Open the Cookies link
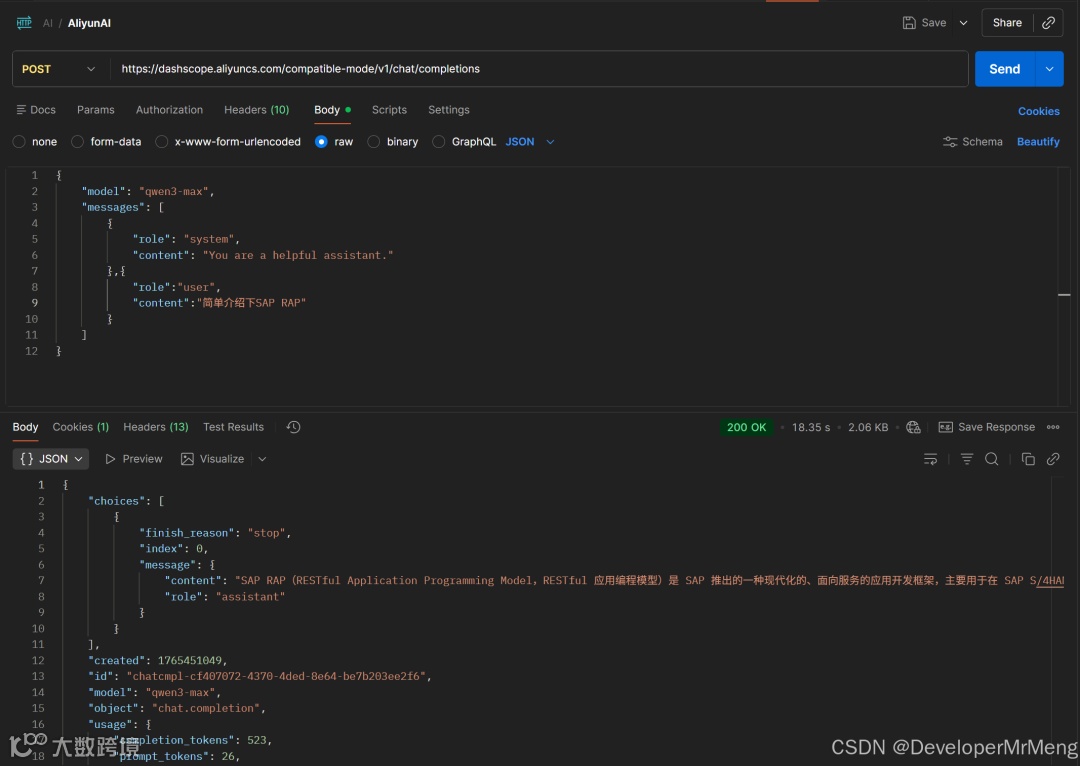1080x766 pixels. click(1039, 111)
